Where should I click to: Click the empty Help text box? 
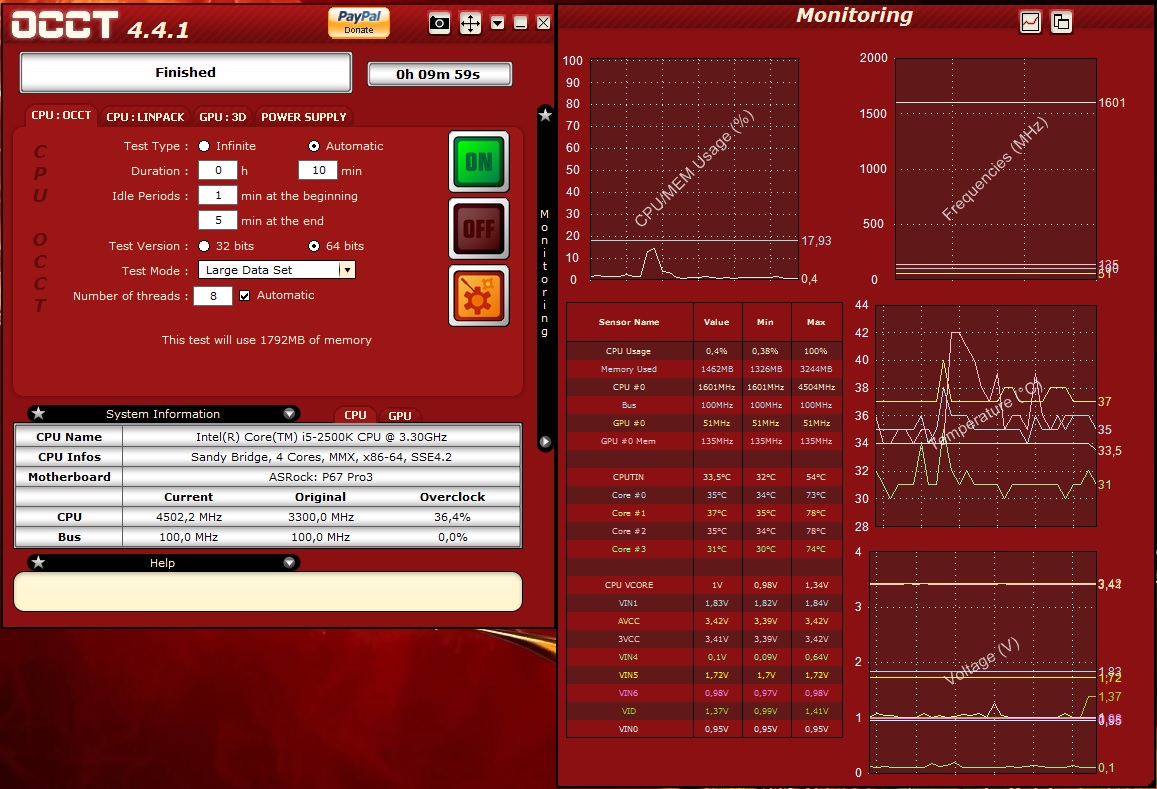coord(268,591)
